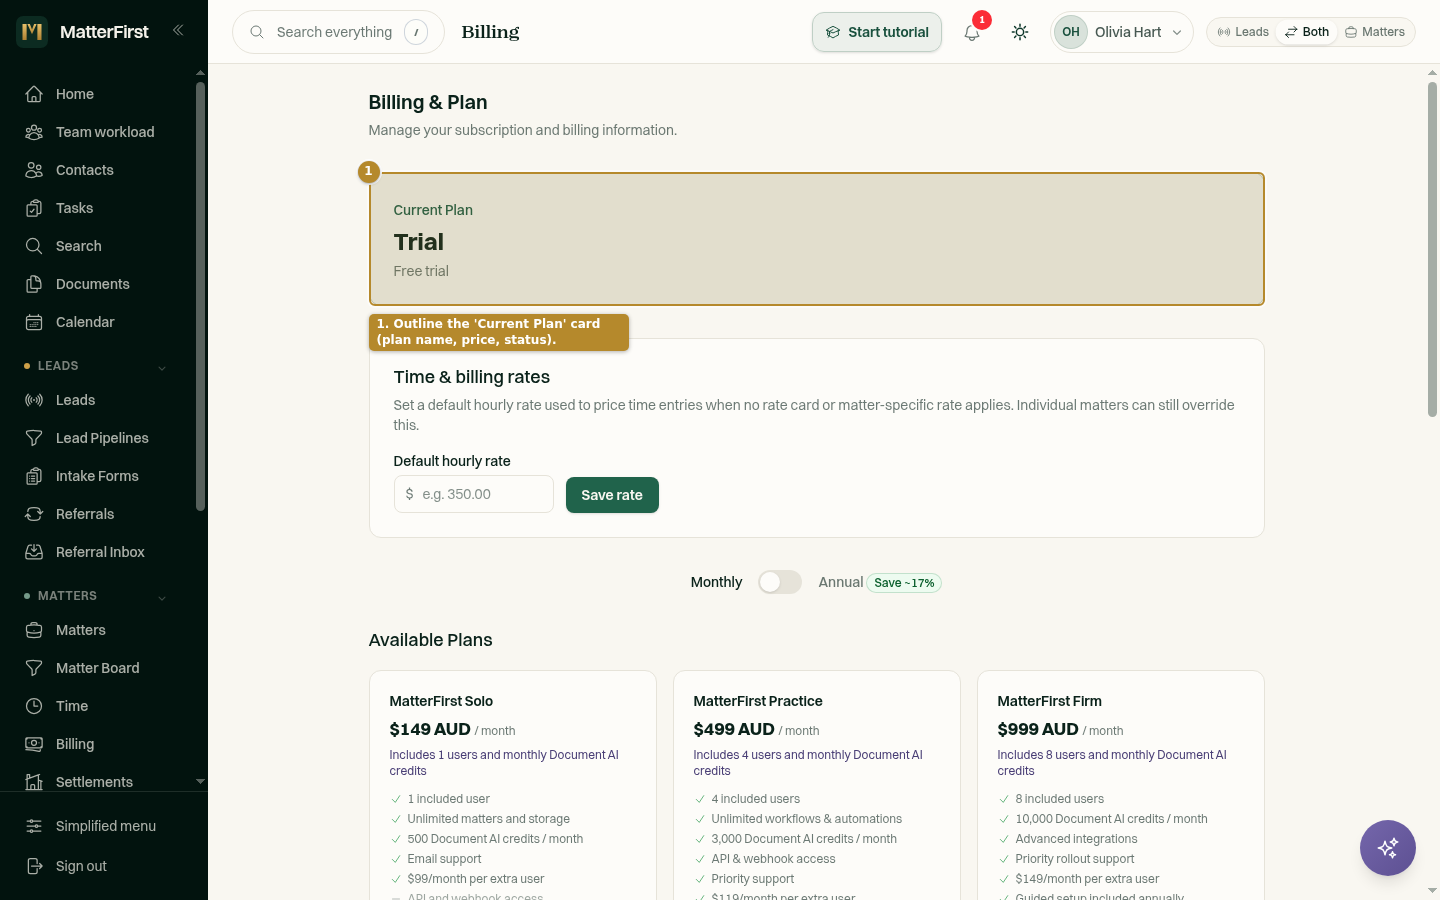Select the MatterFirst Practice plan title

(758, 701)
